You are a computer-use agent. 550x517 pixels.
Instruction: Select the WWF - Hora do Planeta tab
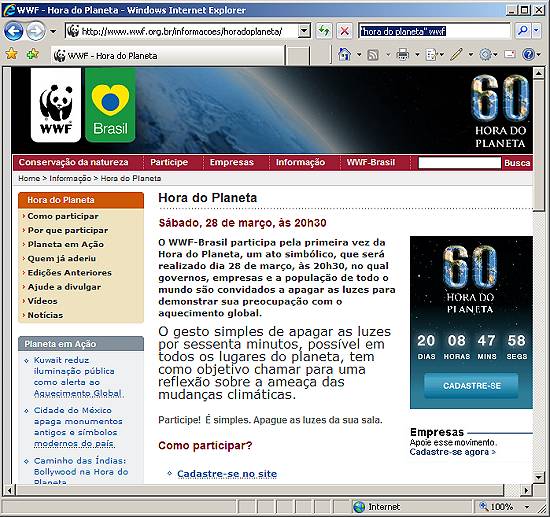168,55
